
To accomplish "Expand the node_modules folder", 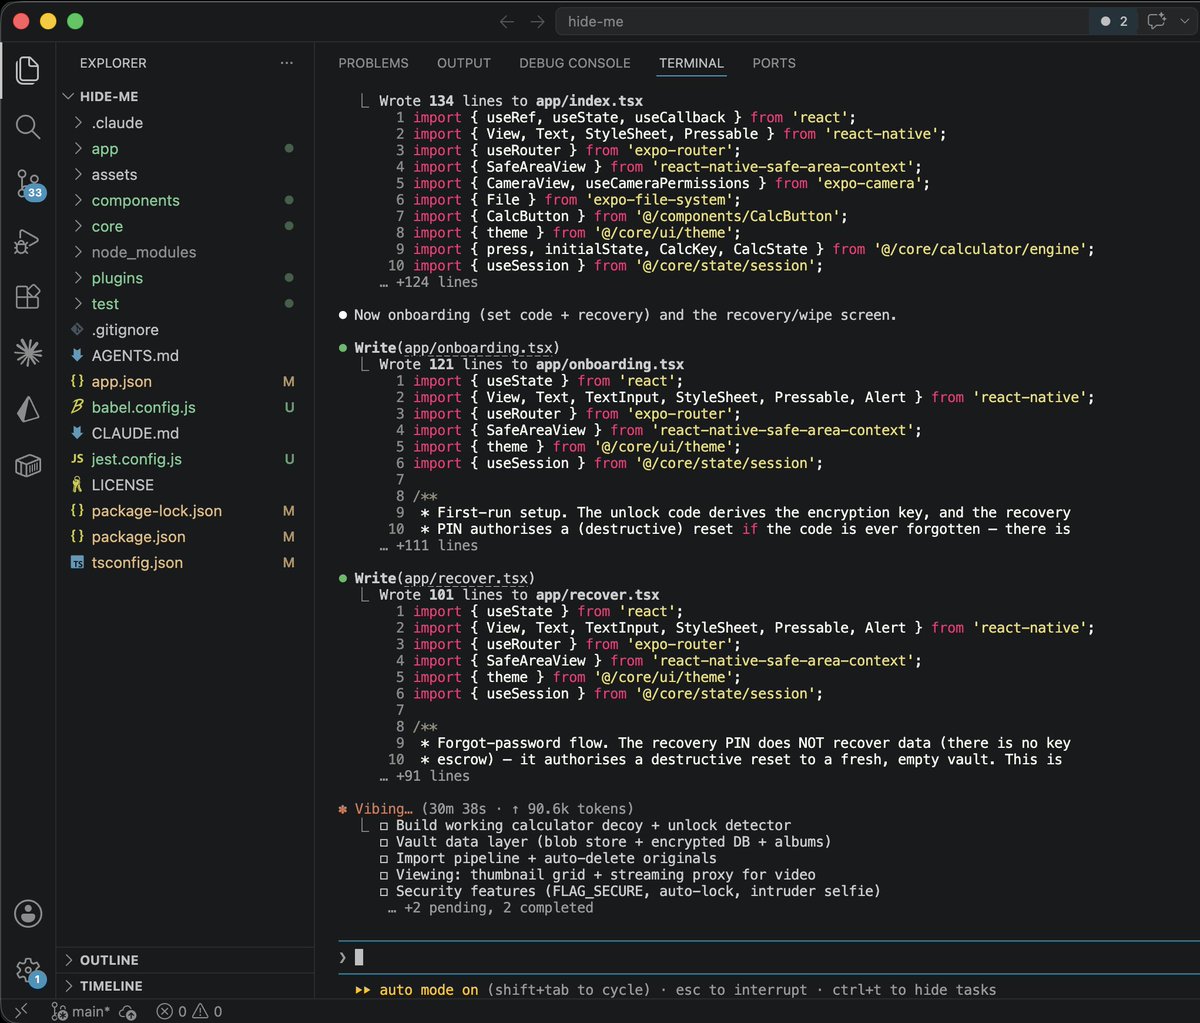I will (185, 252).
